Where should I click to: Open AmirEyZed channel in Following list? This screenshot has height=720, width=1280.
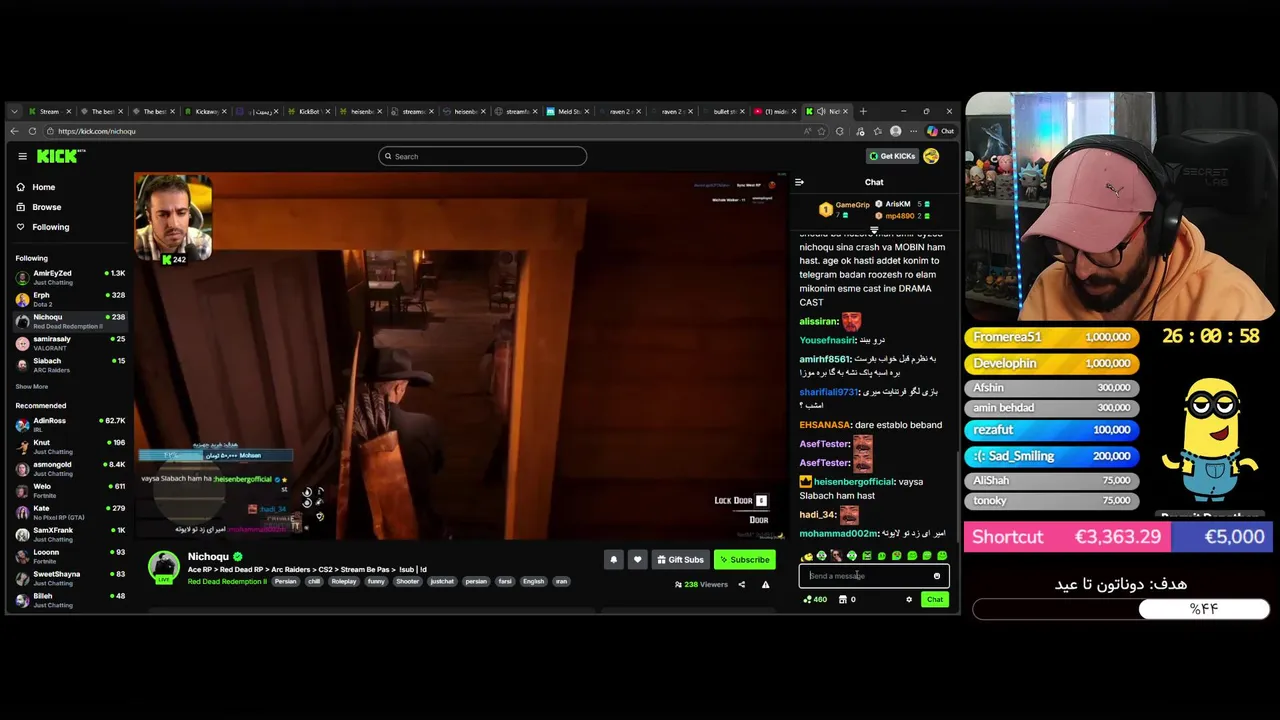click(70, 277)
